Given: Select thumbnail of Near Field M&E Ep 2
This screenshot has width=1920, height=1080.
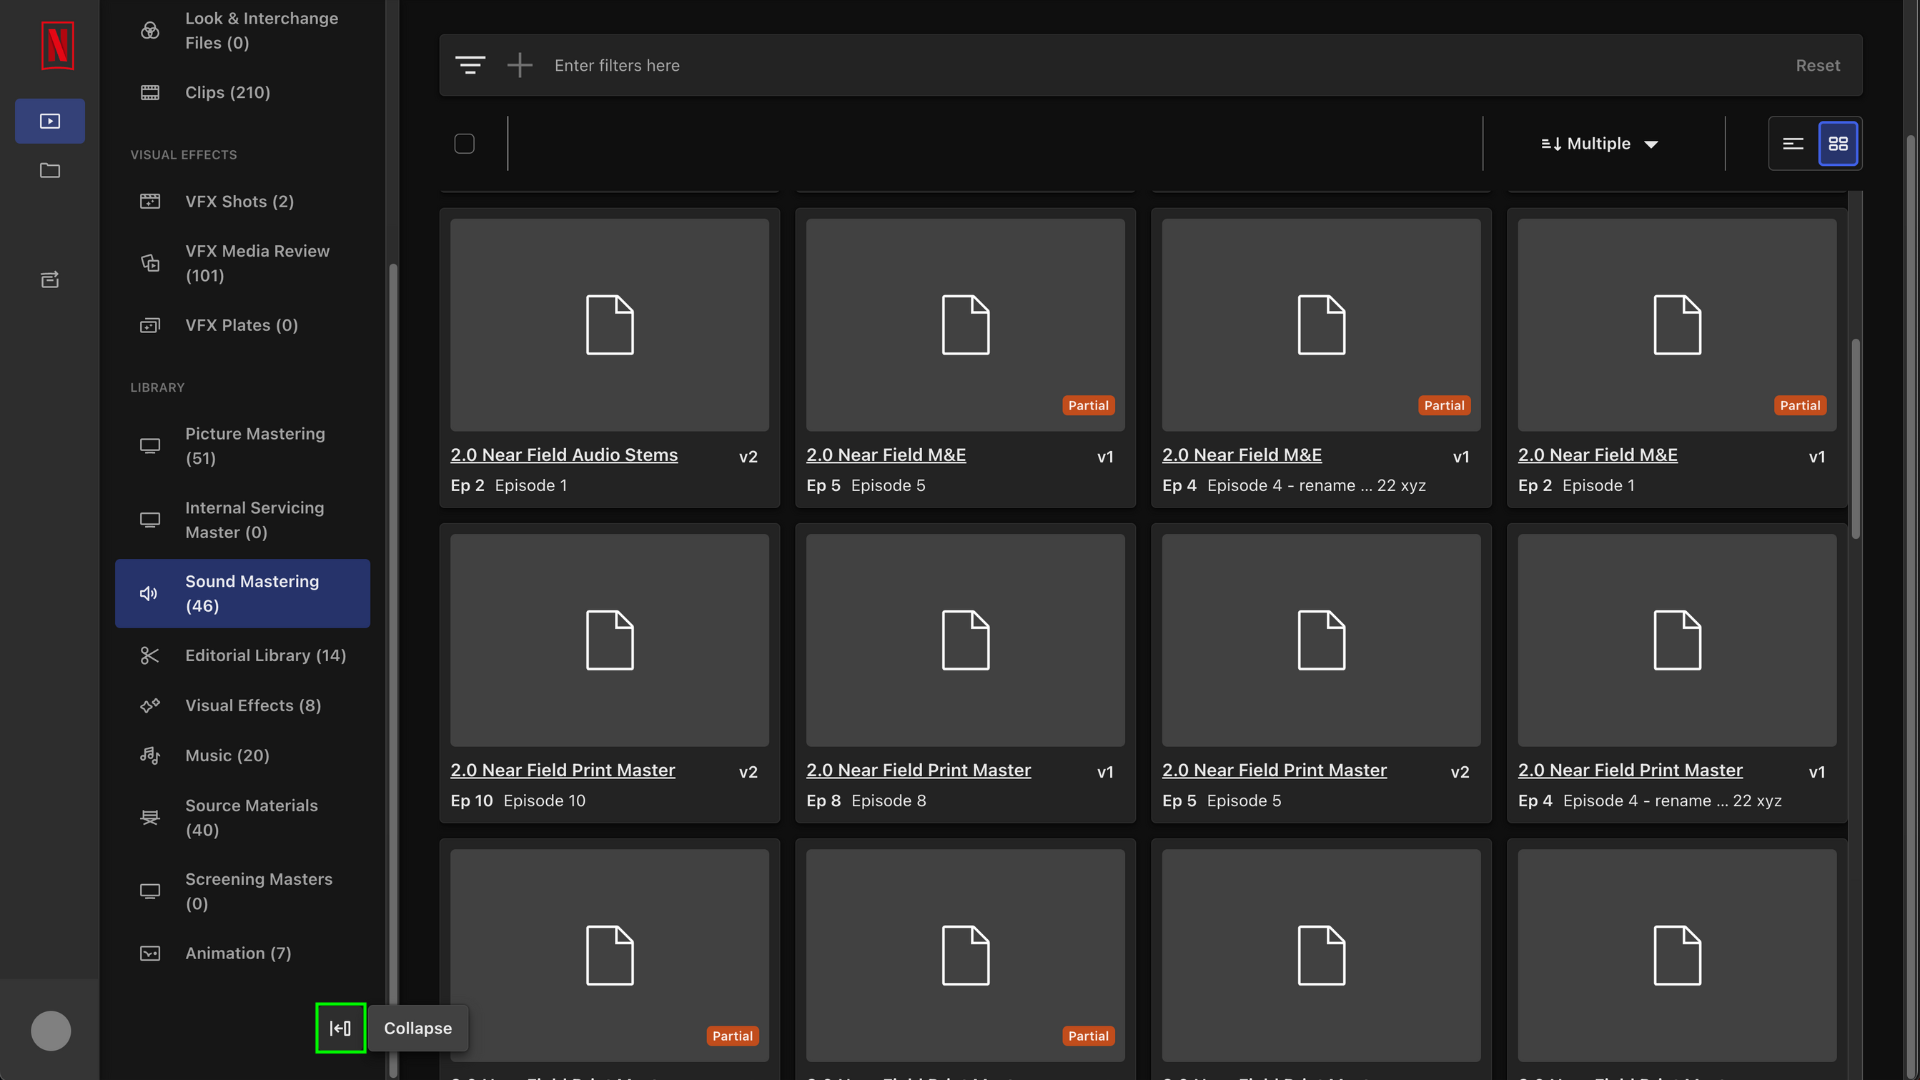Looking at the screenshot, I should click(1677, 325).
